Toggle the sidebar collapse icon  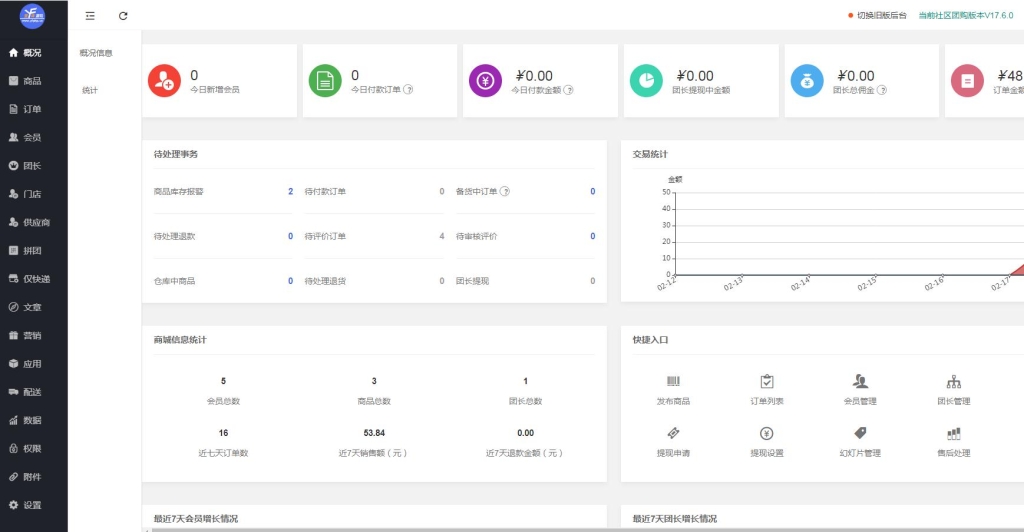click(90, 16)
